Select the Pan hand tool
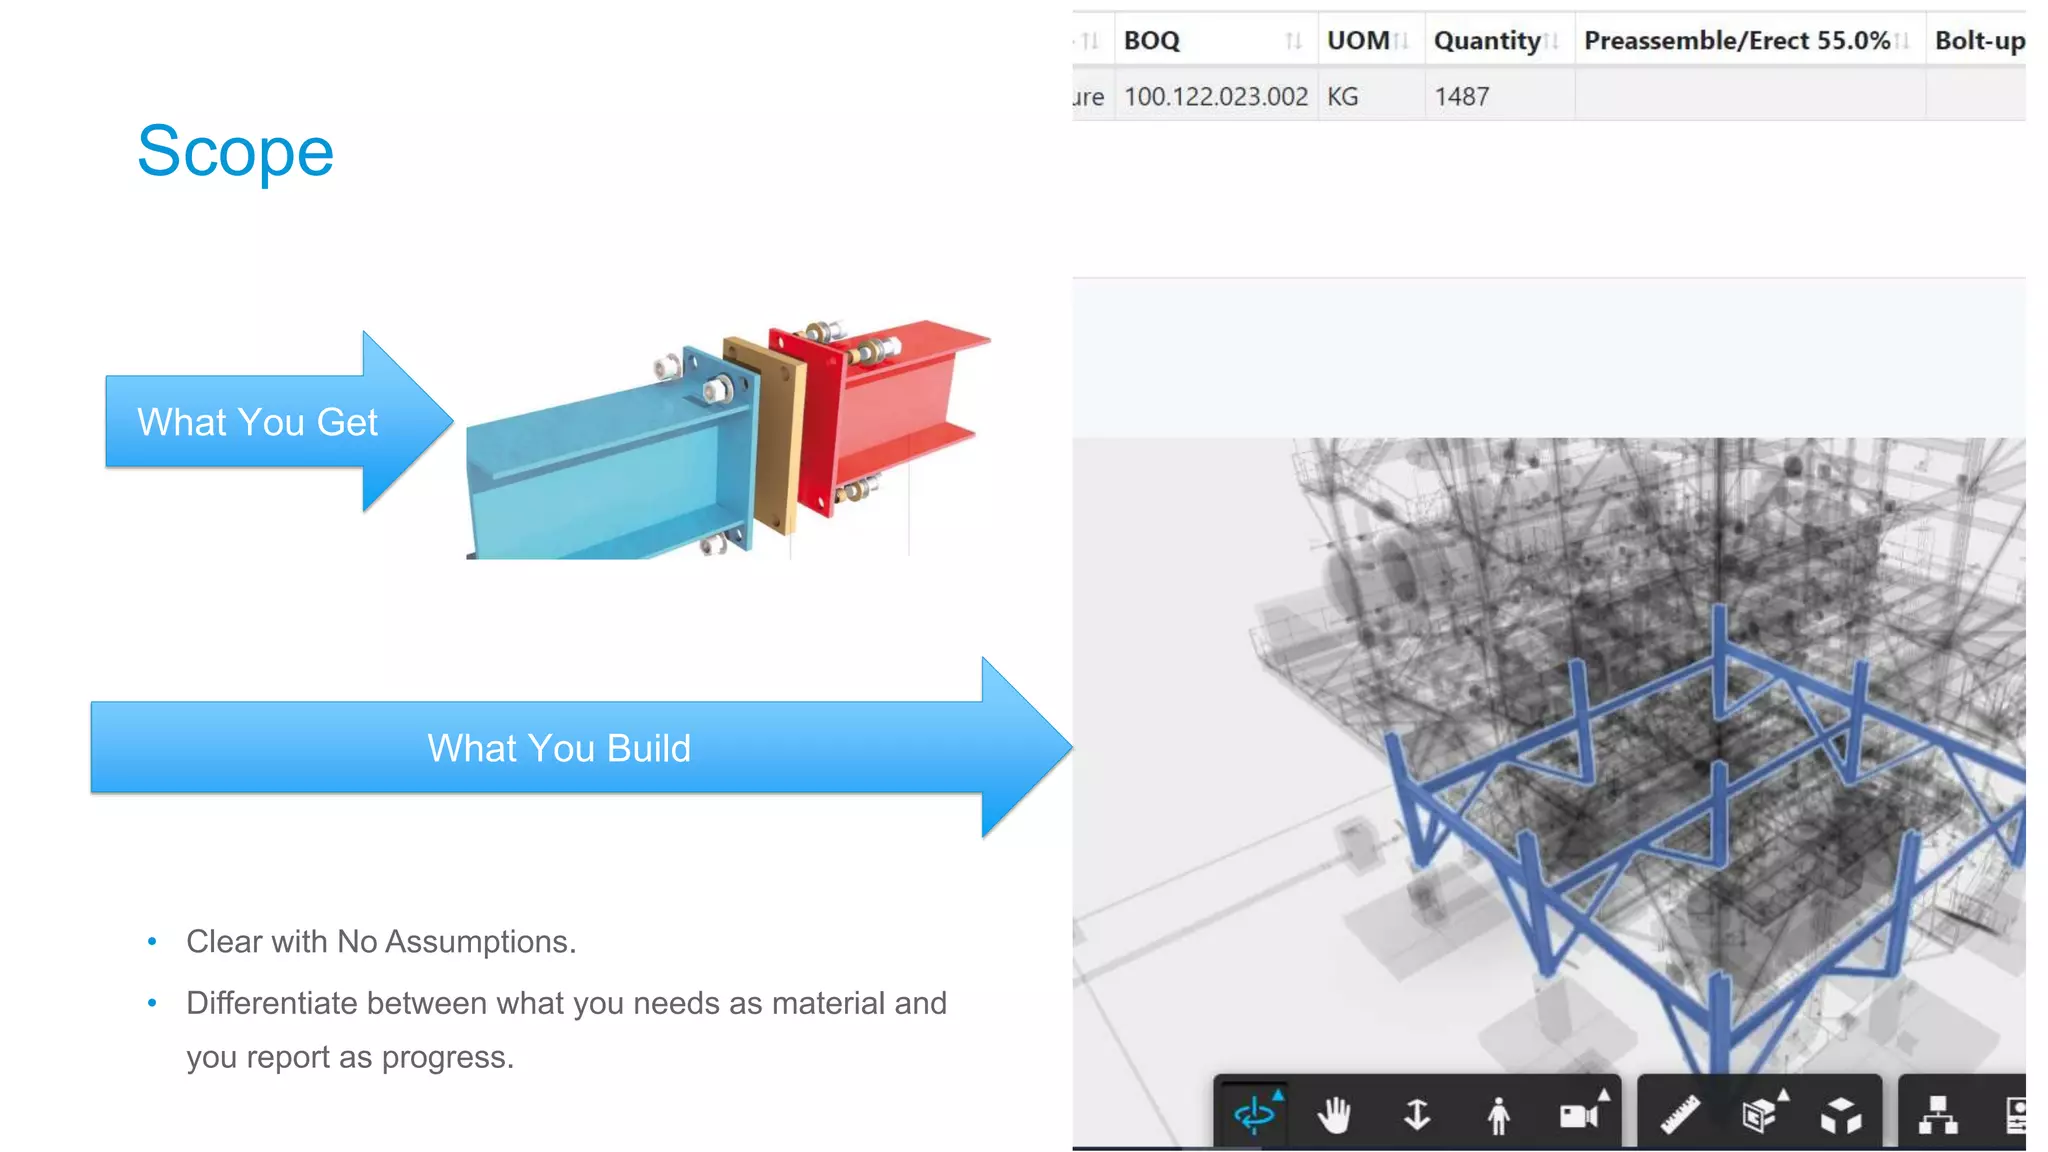2048x1152 pixels. click(1334, 1114)
